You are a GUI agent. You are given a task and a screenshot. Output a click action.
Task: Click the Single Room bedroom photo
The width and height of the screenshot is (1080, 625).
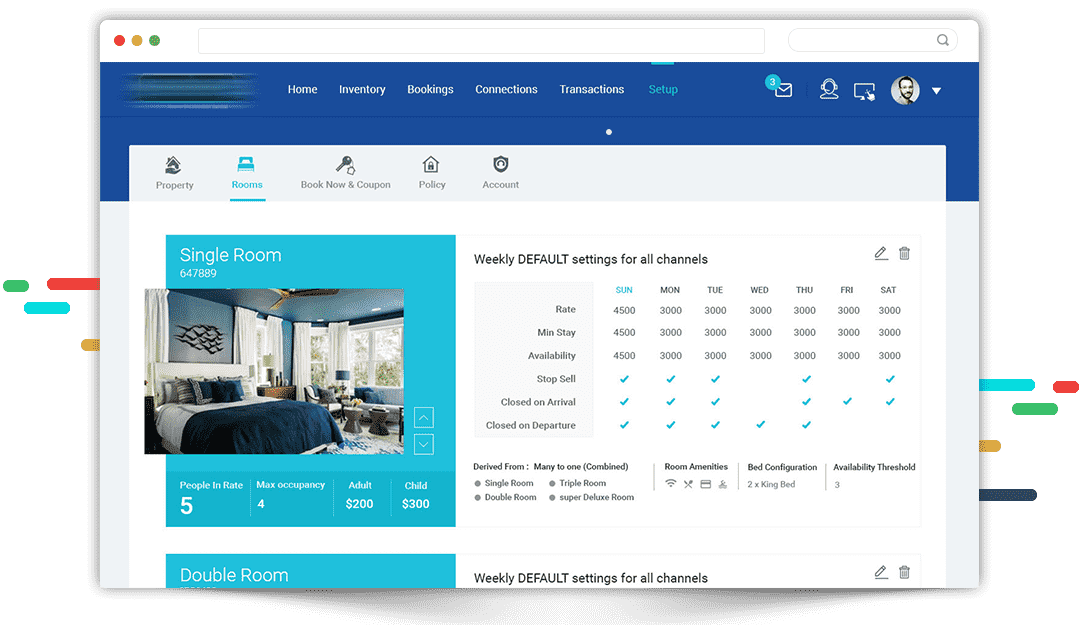point(274,371)
